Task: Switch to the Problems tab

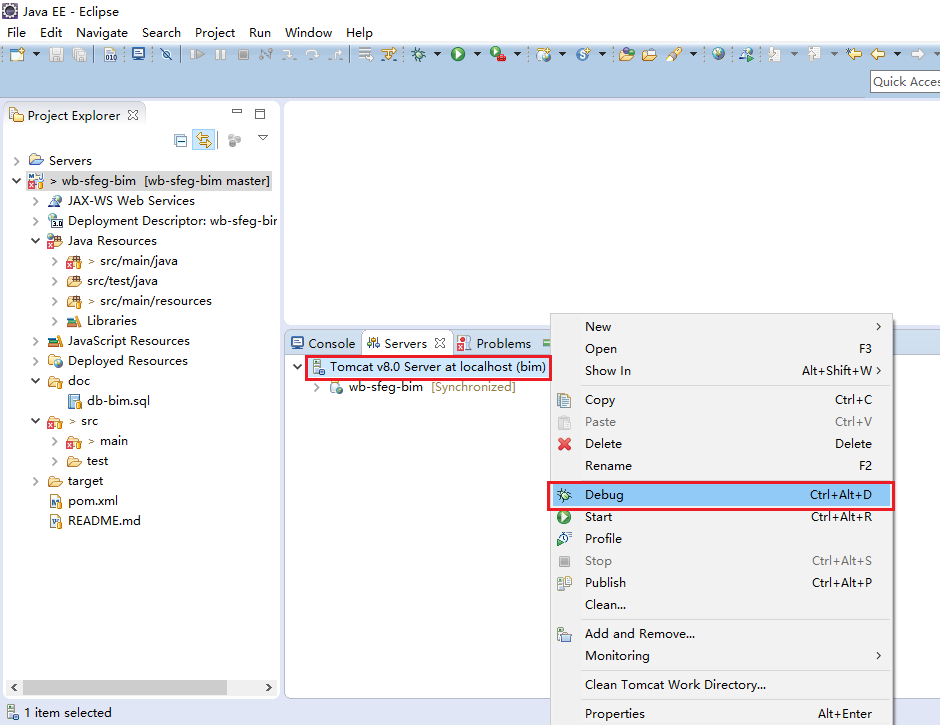Action: [x=495, y=343]
